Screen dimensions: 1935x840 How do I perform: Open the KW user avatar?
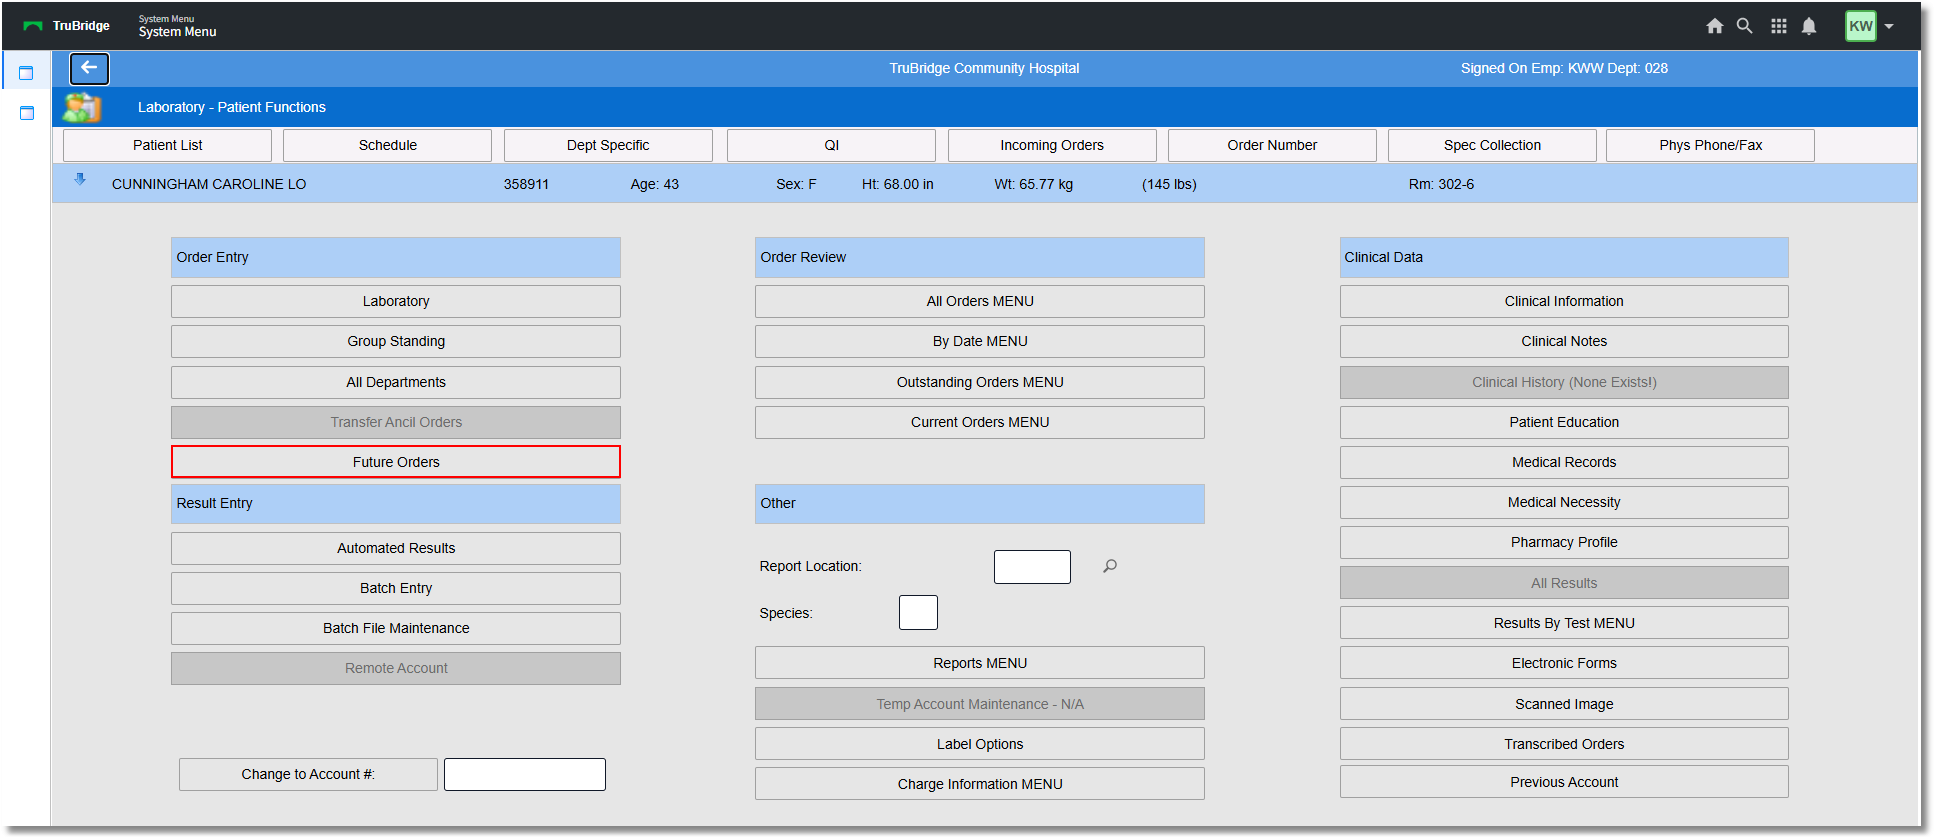1860,26
